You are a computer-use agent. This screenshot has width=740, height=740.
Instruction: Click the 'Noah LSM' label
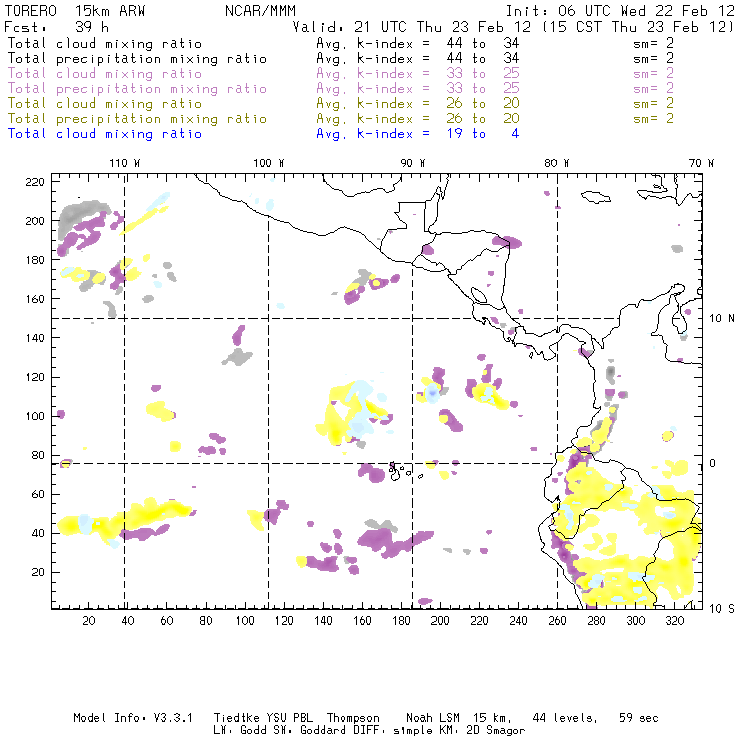tap(432, 718)
